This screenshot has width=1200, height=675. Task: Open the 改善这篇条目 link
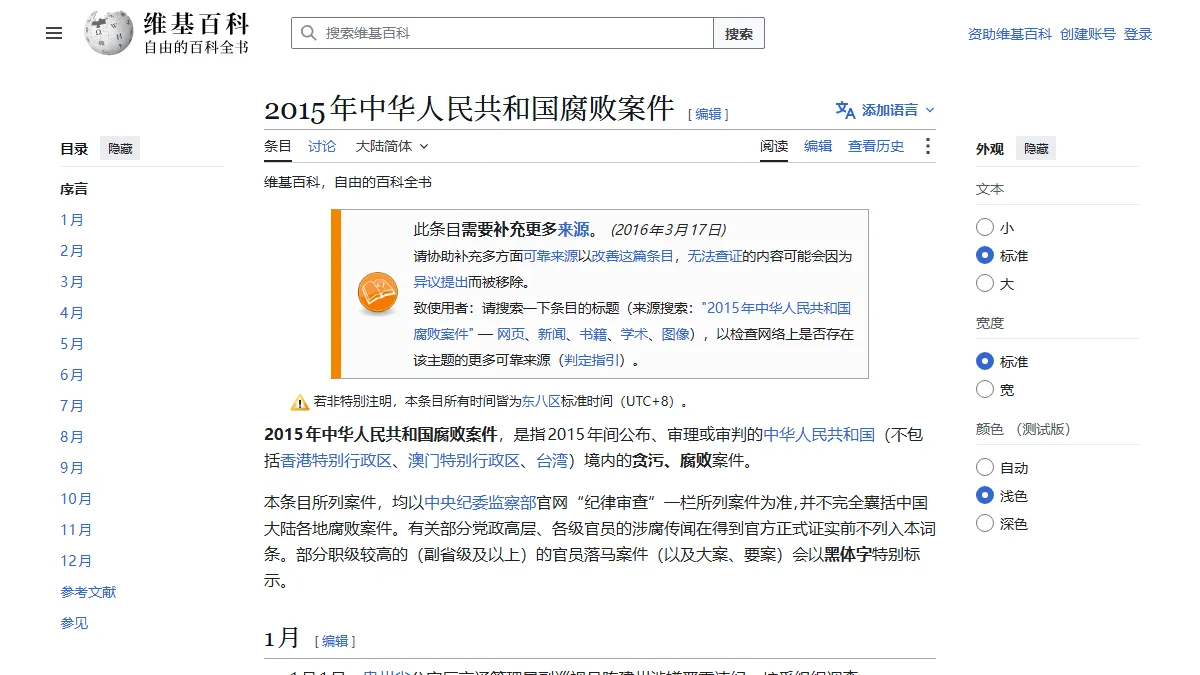pyautogui.click(x=633, y=256)
